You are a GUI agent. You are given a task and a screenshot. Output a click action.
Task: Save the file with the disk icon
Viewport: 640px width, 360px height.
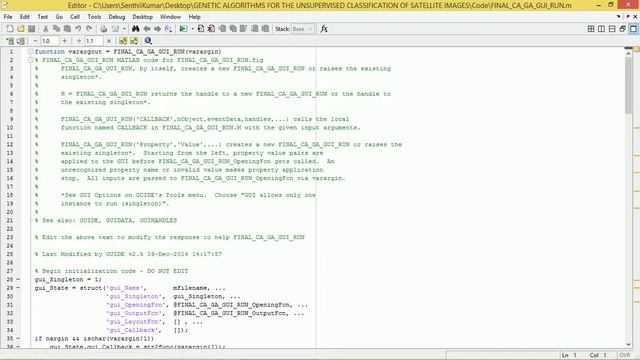coord(31,29)
